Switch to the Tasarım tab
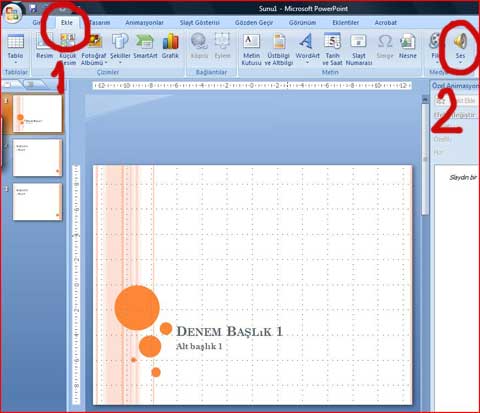Image resolution: width=480 pixels, height=413 pixels. 99,23
